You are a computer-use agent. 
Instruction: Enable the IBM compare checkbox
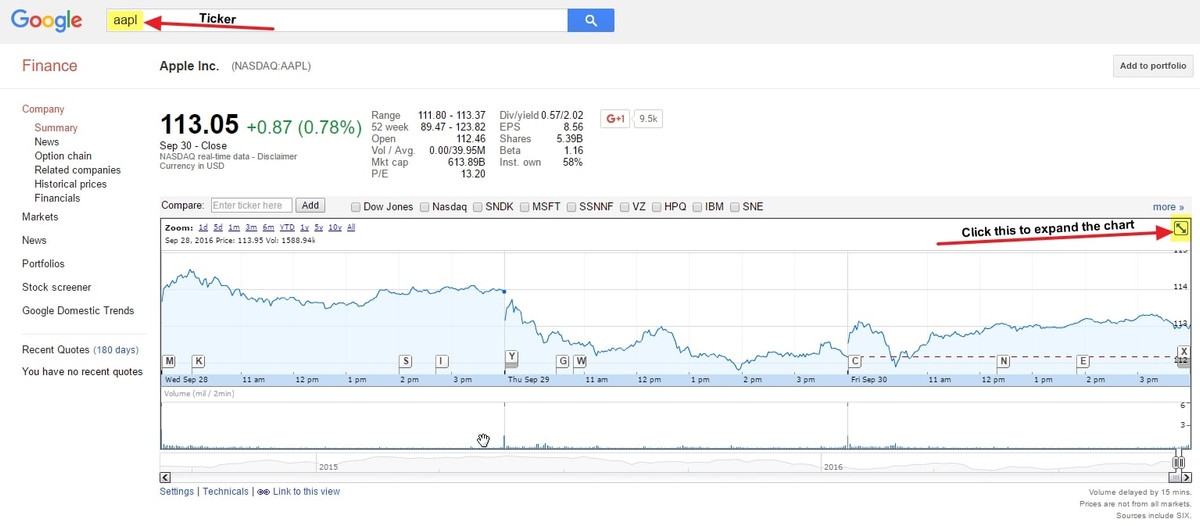point(698,207)
